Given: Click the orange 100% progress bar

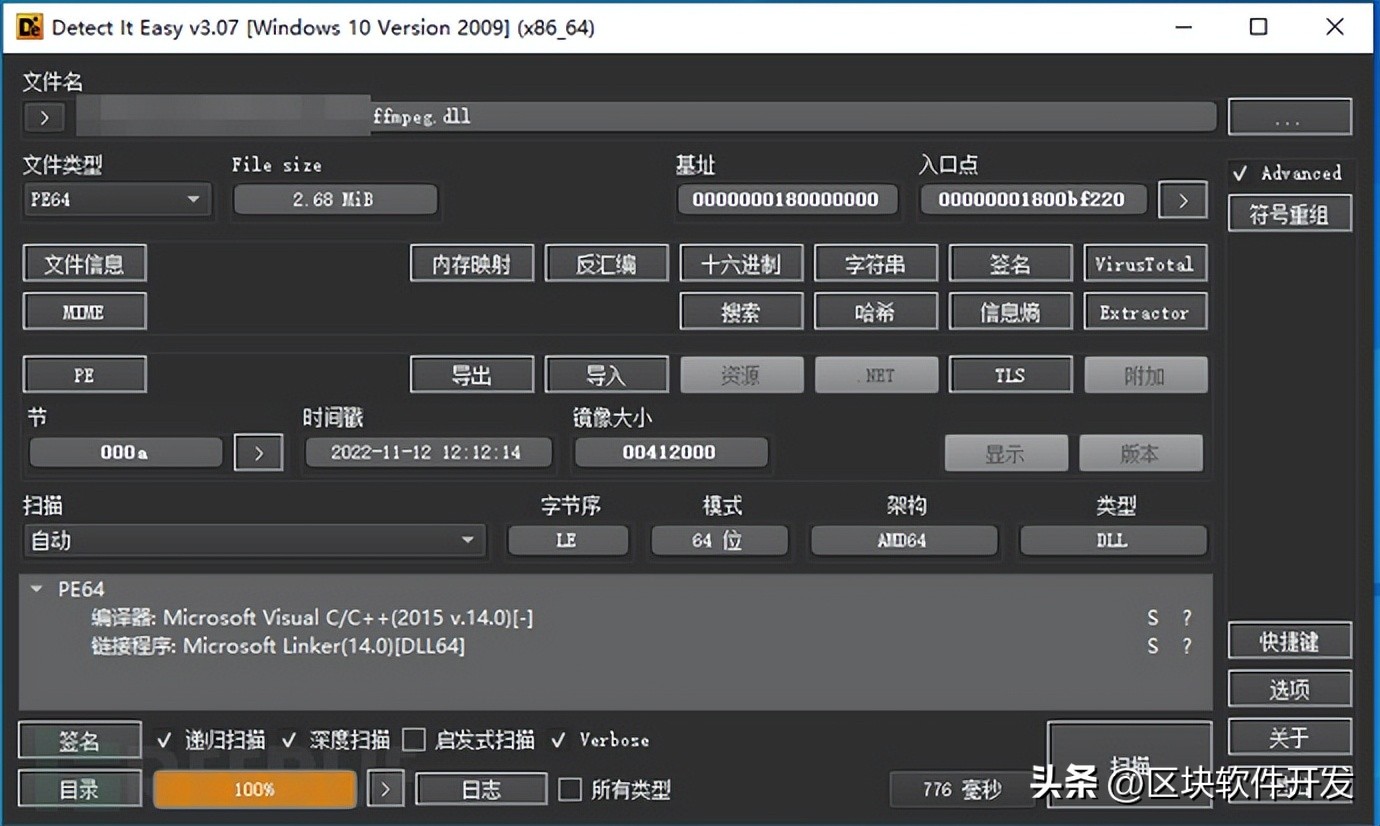Looking at the screenshot, I should 254,789.
